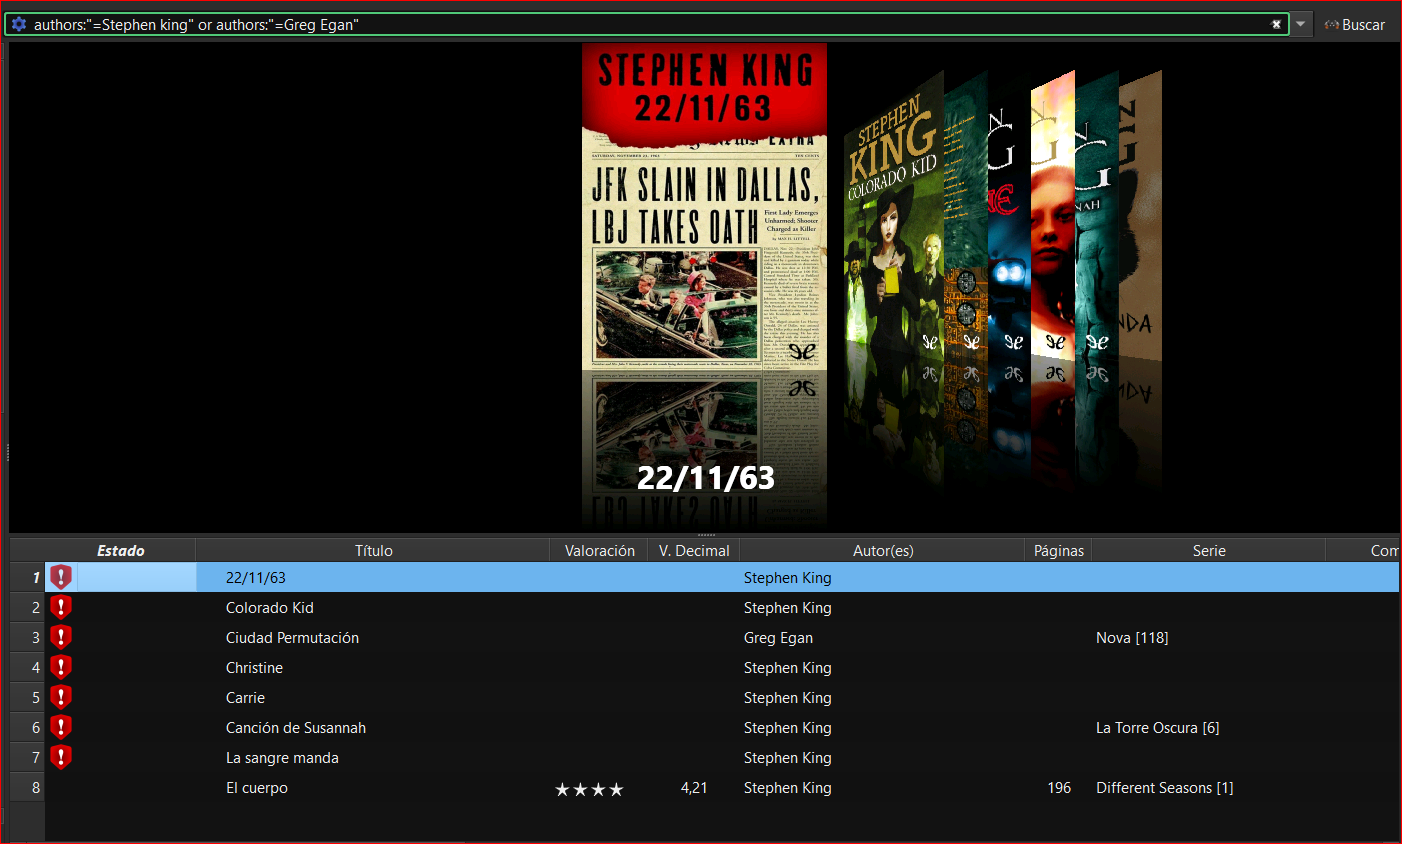Select the Christine title in the list
The image size is (1402, 844).
pos(254,668)
